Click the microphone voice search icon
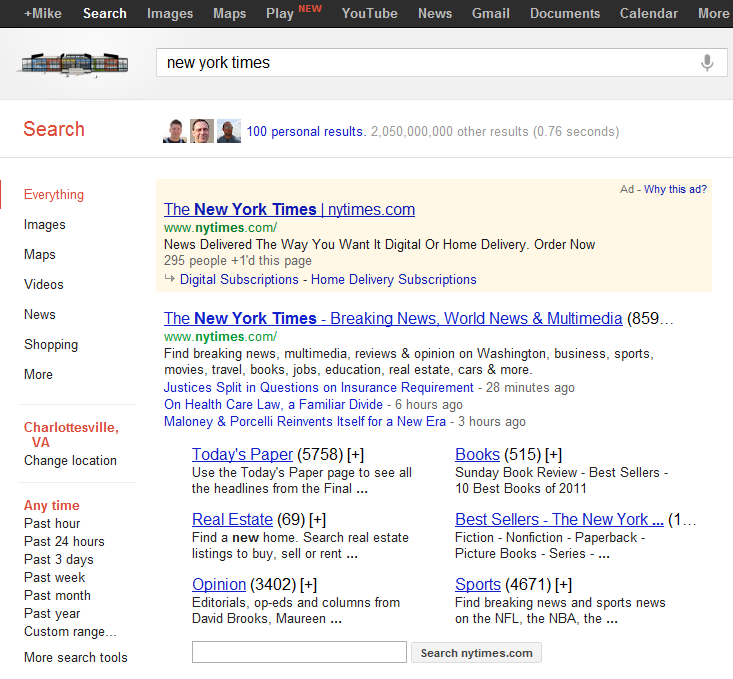733x679 pixels. (707, 62)
